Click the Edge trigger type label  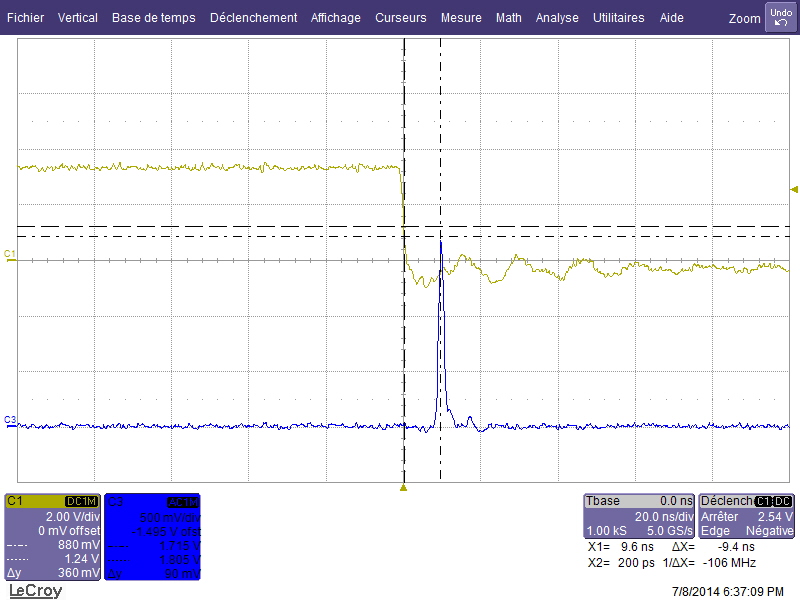point(713,531)
